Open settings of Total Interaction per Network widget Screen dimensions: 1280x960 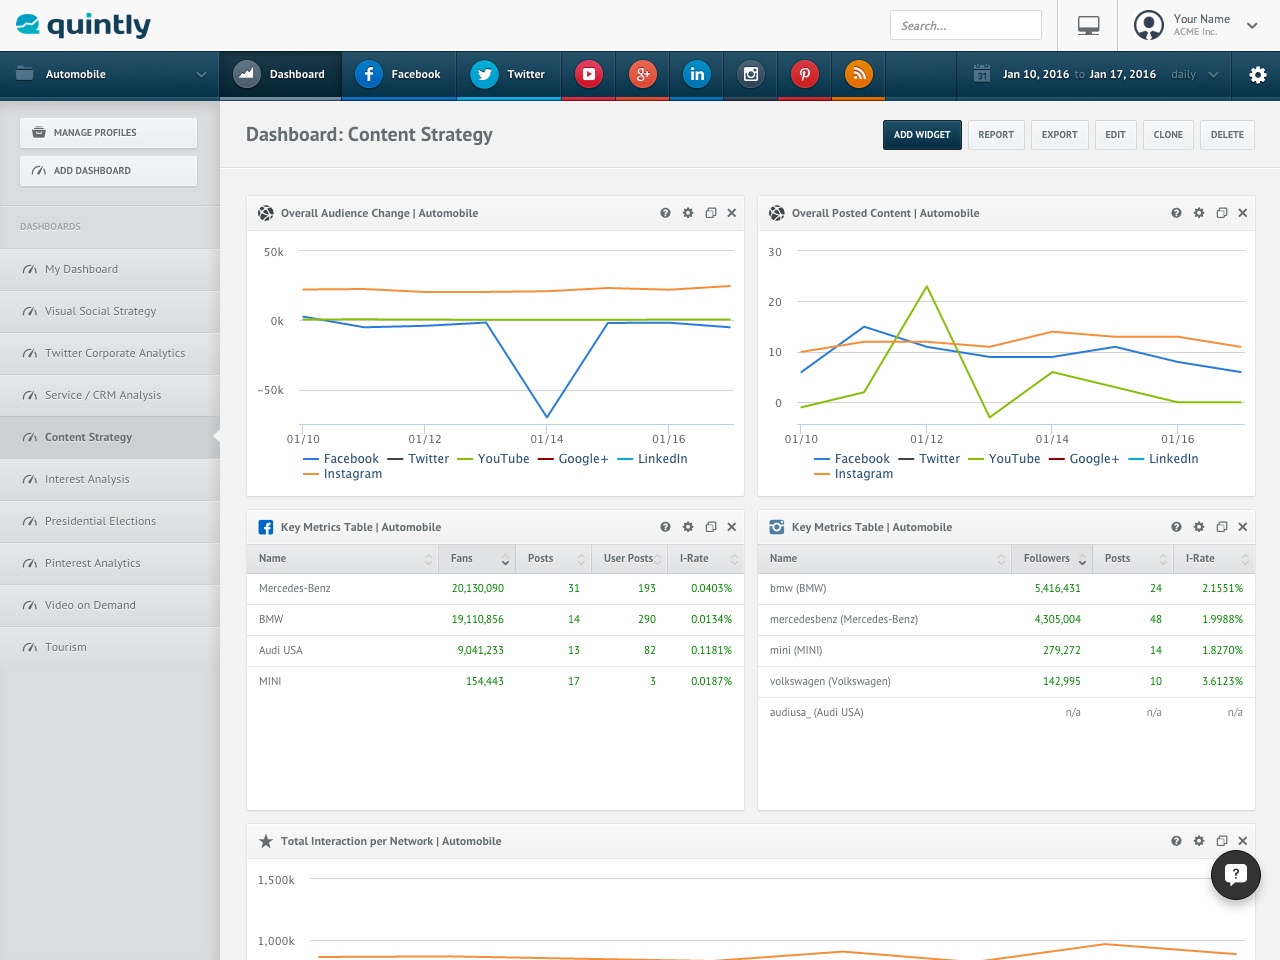click(1199, 841)
